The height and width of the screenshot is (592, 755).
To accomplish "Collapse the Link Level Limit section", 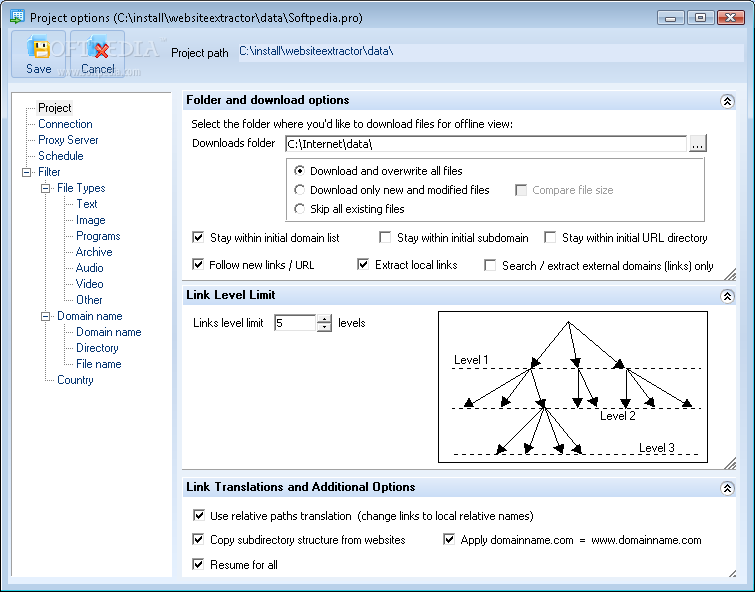I will [x=727, y=296].
